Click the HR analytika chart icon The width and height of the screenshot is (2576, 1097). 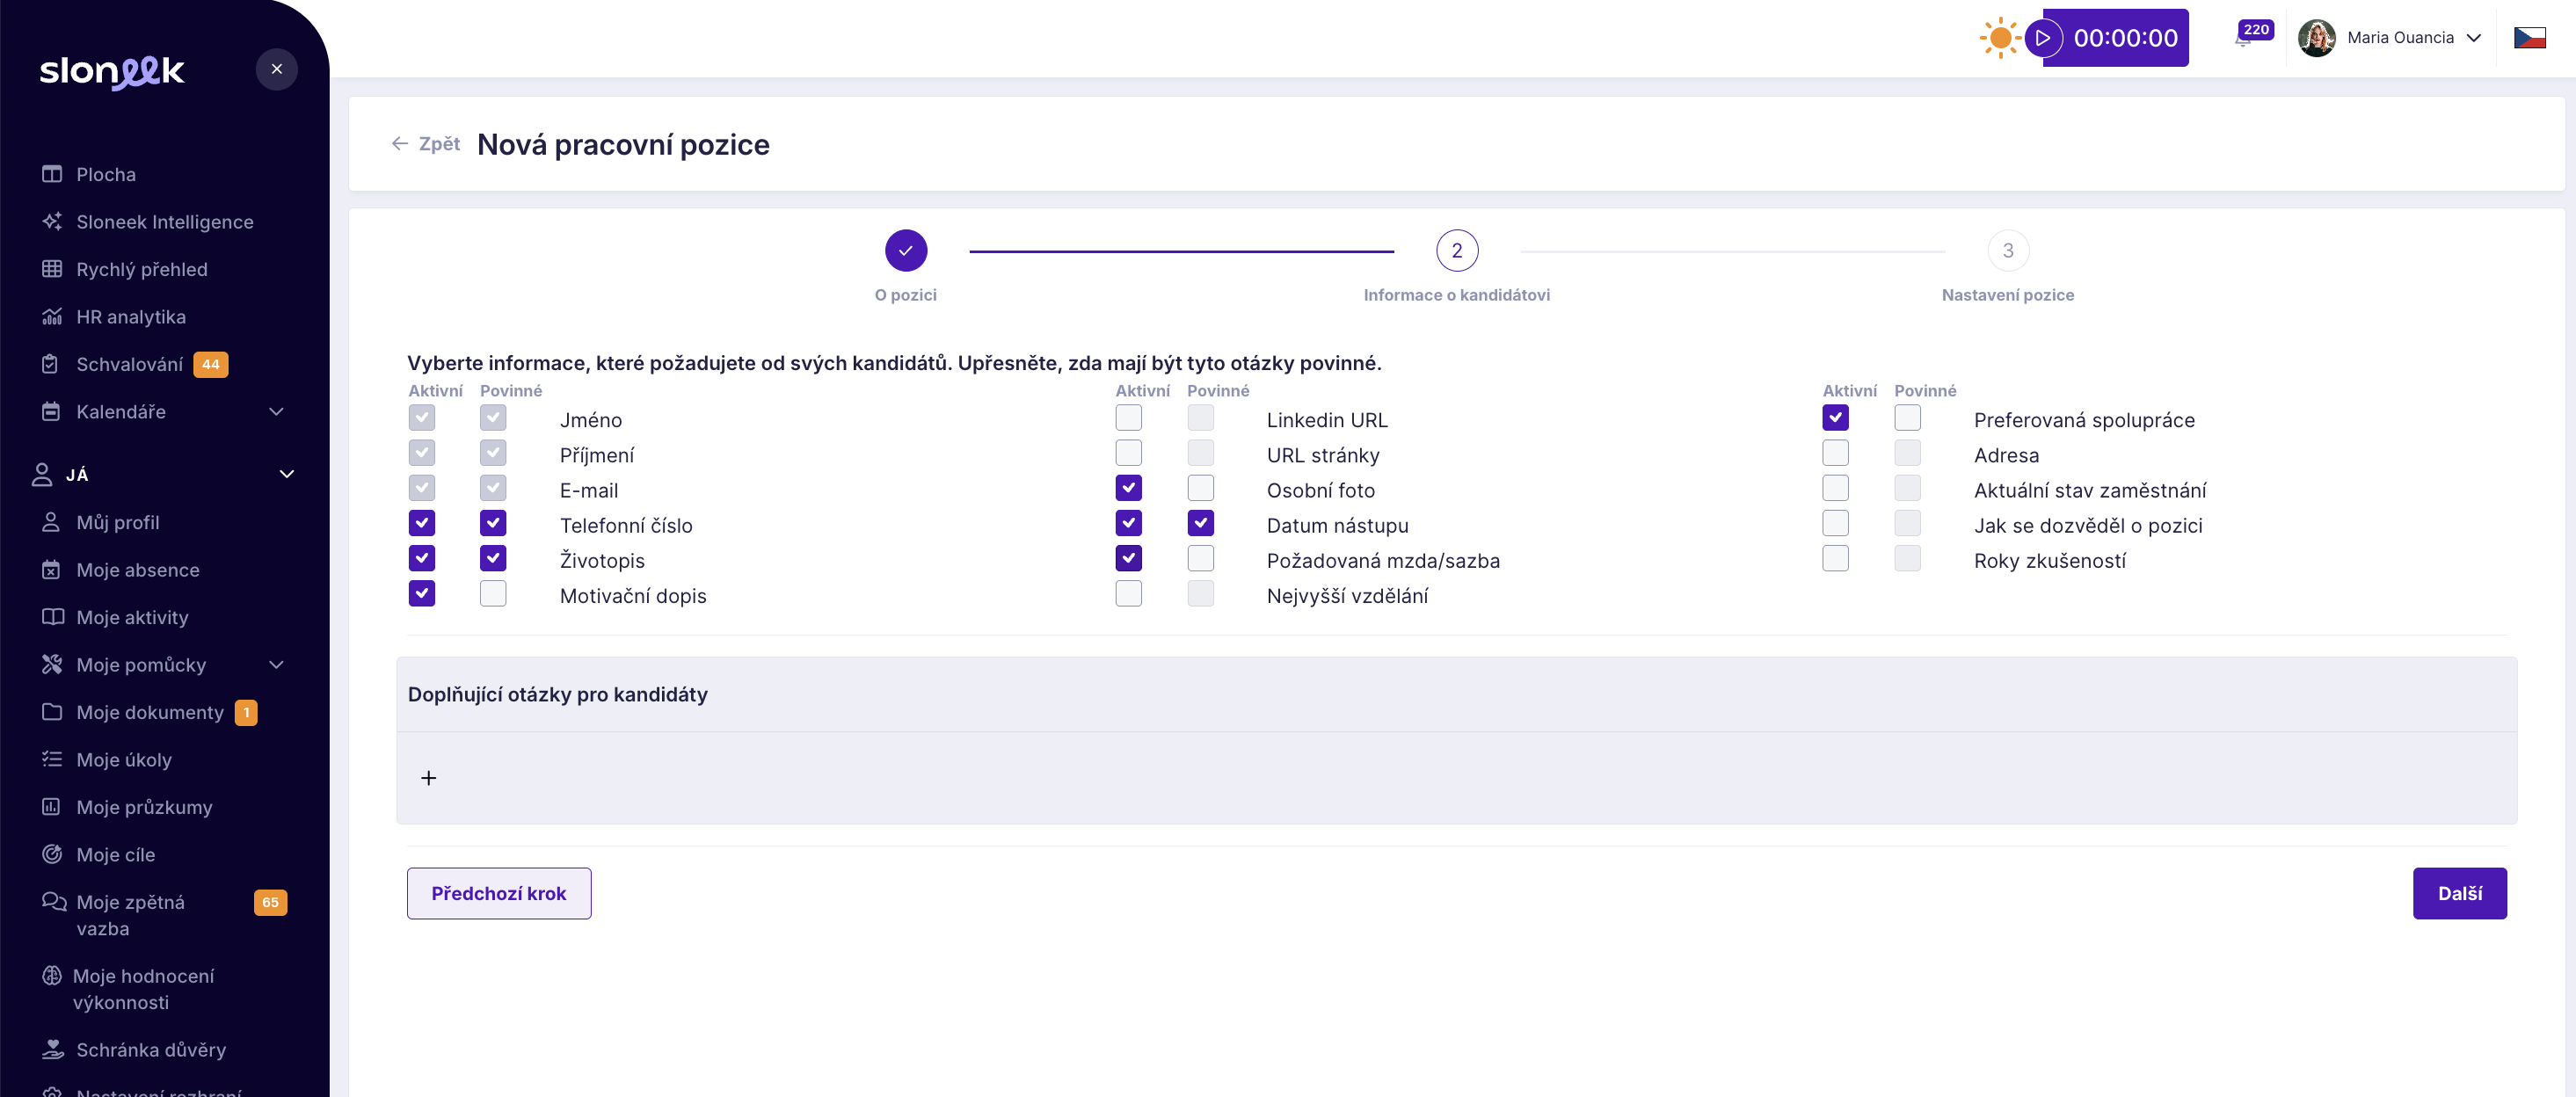(x=52, y=316)
